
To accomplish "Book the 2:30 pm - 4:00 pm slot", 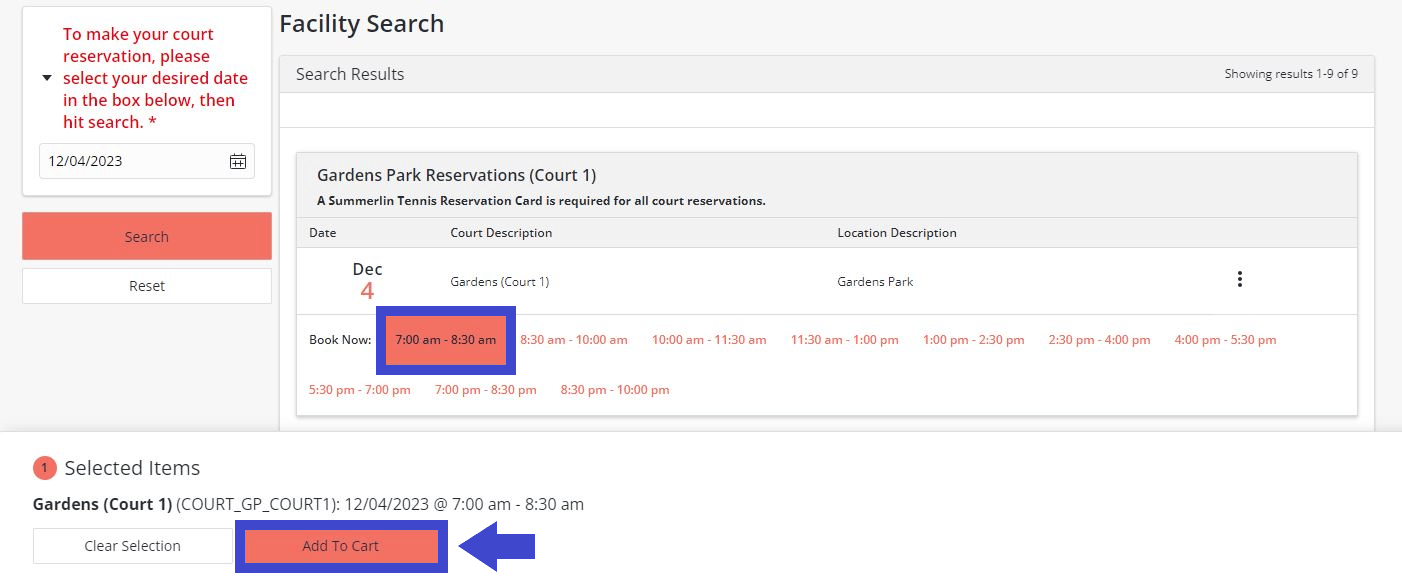I will [x=1099, y=340].
